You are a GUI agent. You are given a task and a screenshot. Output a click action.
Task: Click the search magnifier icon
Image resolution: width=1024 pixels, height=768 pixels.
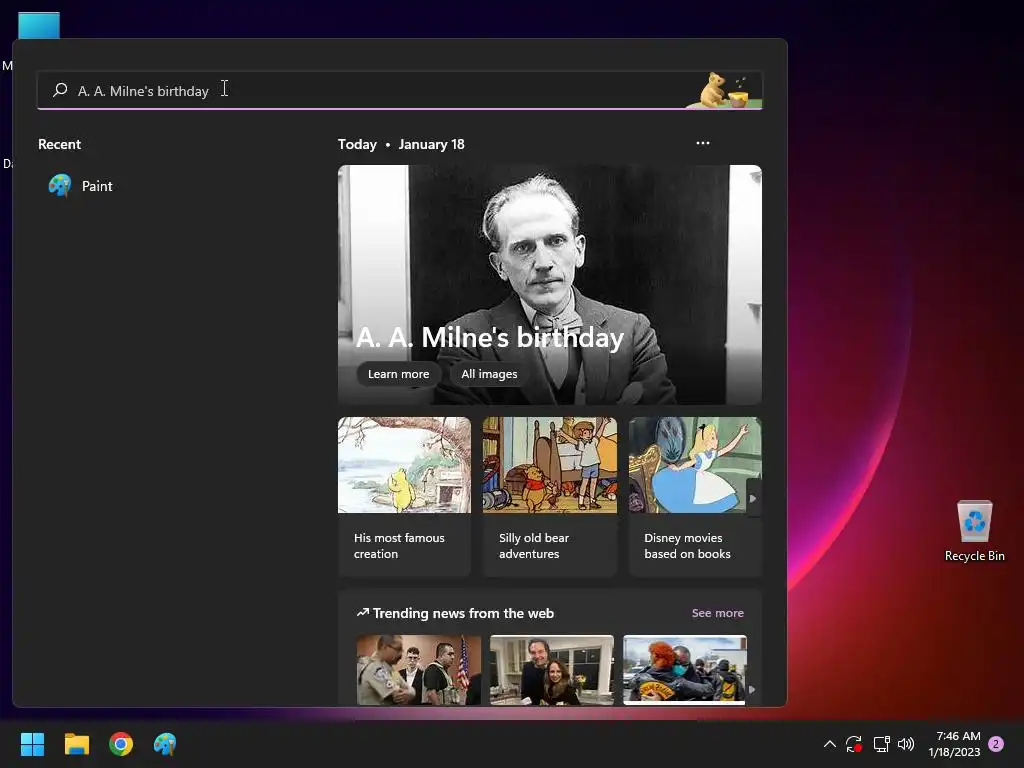click(x=60, y=90)
